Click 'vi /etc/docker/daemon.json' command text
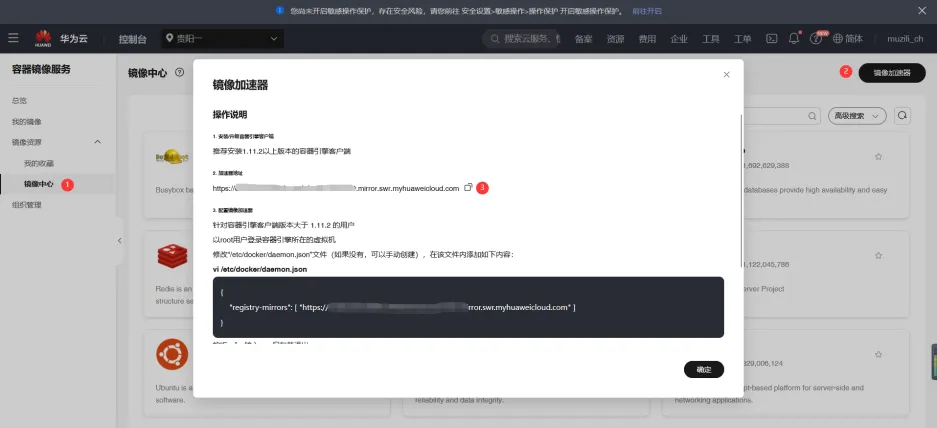Screen dimensions: 937x428 tap(260, 270)
